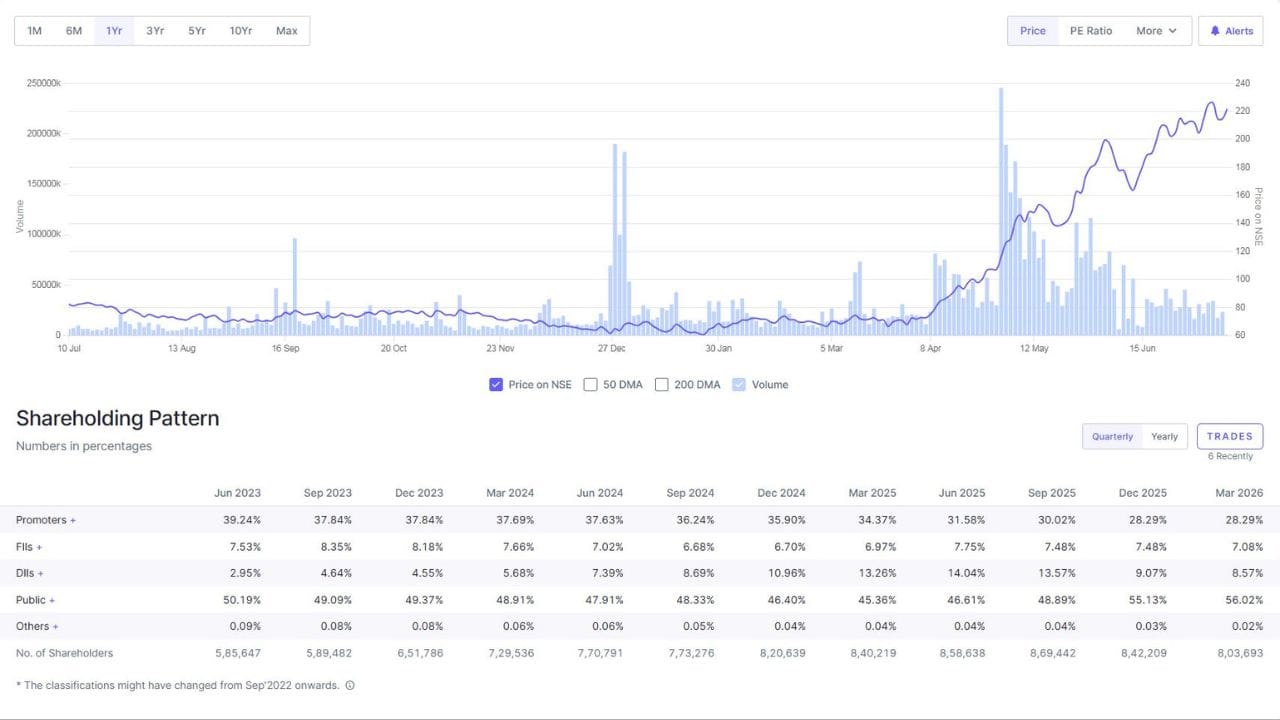Viewport: 1280px width, 720px height.
Task: Click the plus icon next to FIIs
Action: point(39,547)
